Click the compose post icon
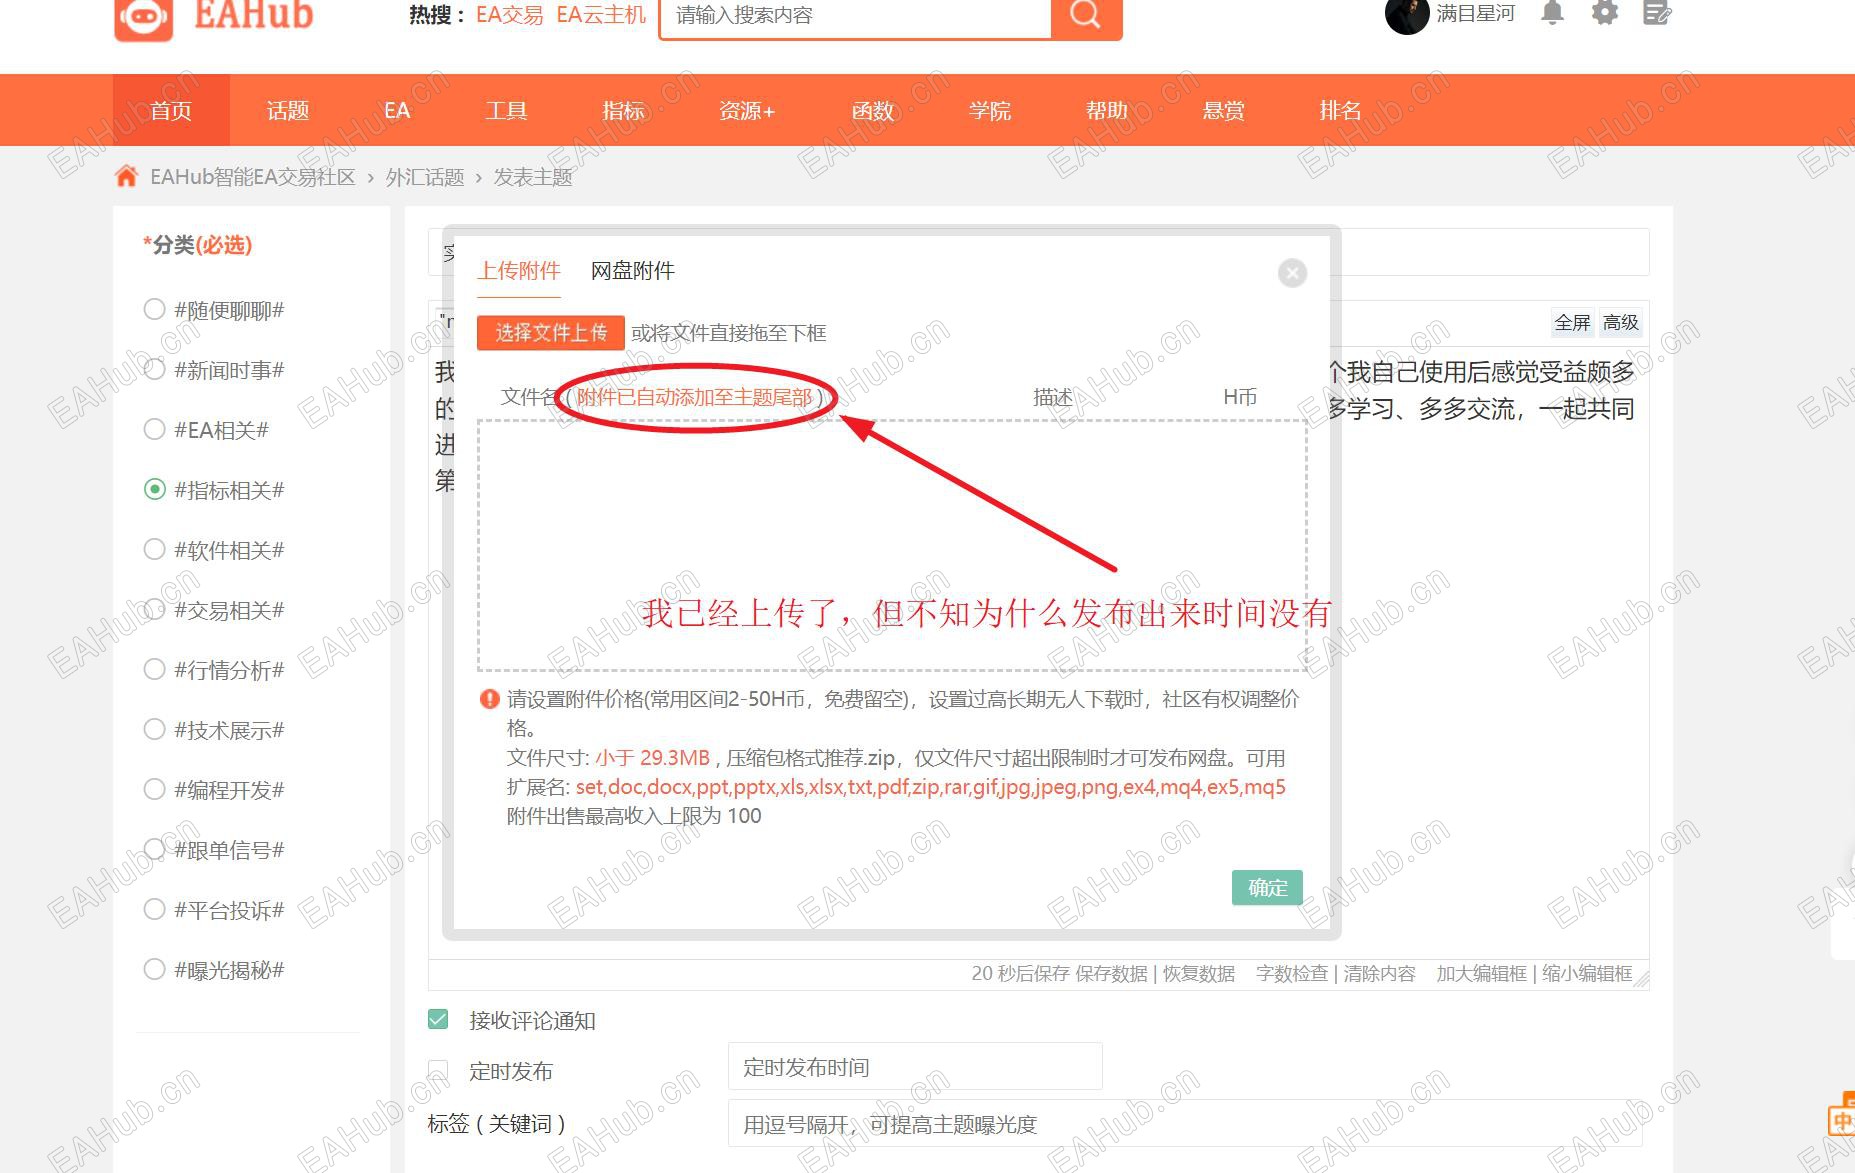The height and width of the screenshot is (1173, 1855). coord(1657,13)
